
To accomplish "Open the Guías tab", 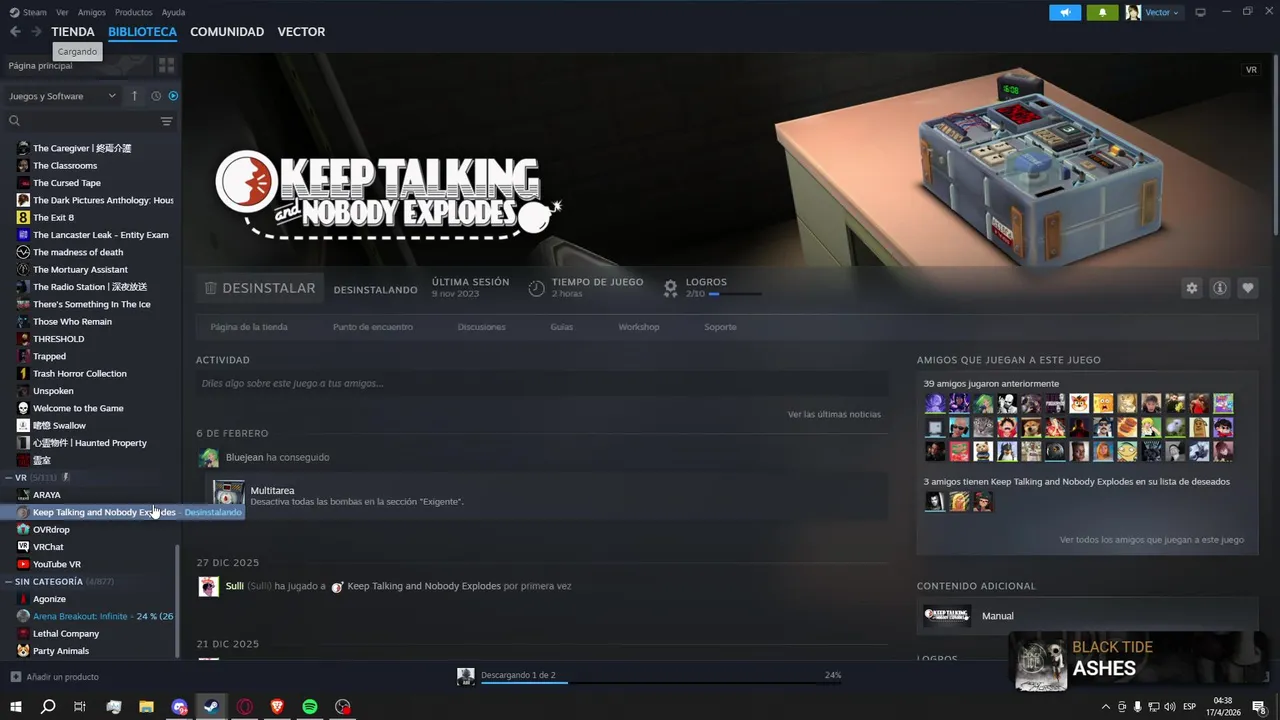I will click(x=562, y=327).
